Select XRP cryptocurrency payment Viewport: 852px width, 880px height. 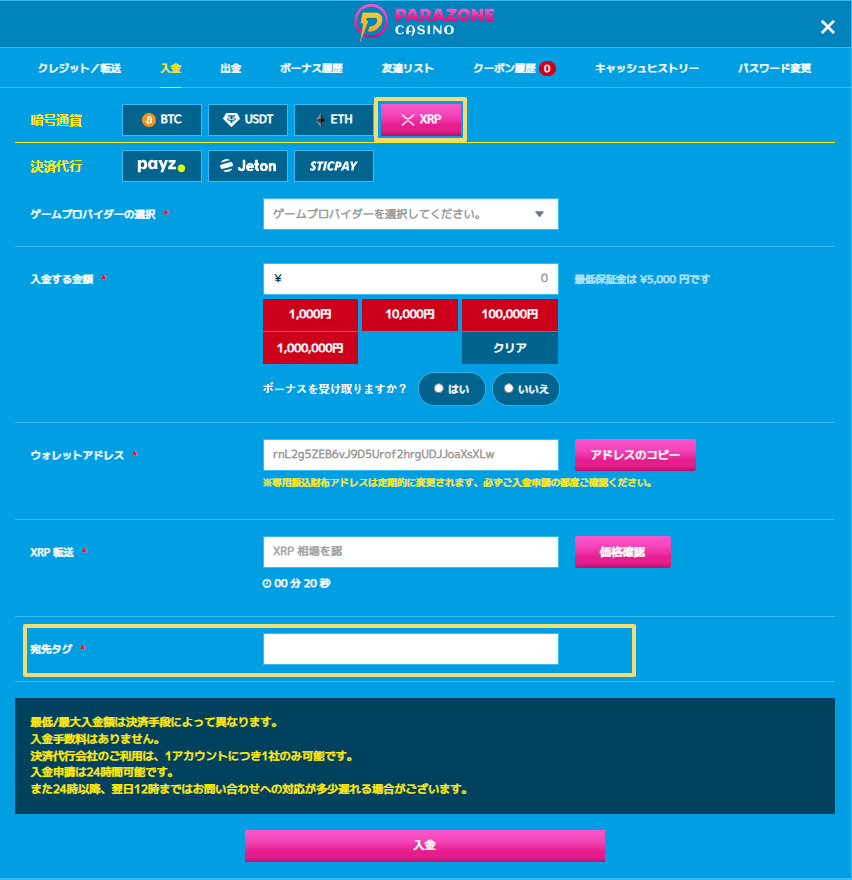point(420,120)
